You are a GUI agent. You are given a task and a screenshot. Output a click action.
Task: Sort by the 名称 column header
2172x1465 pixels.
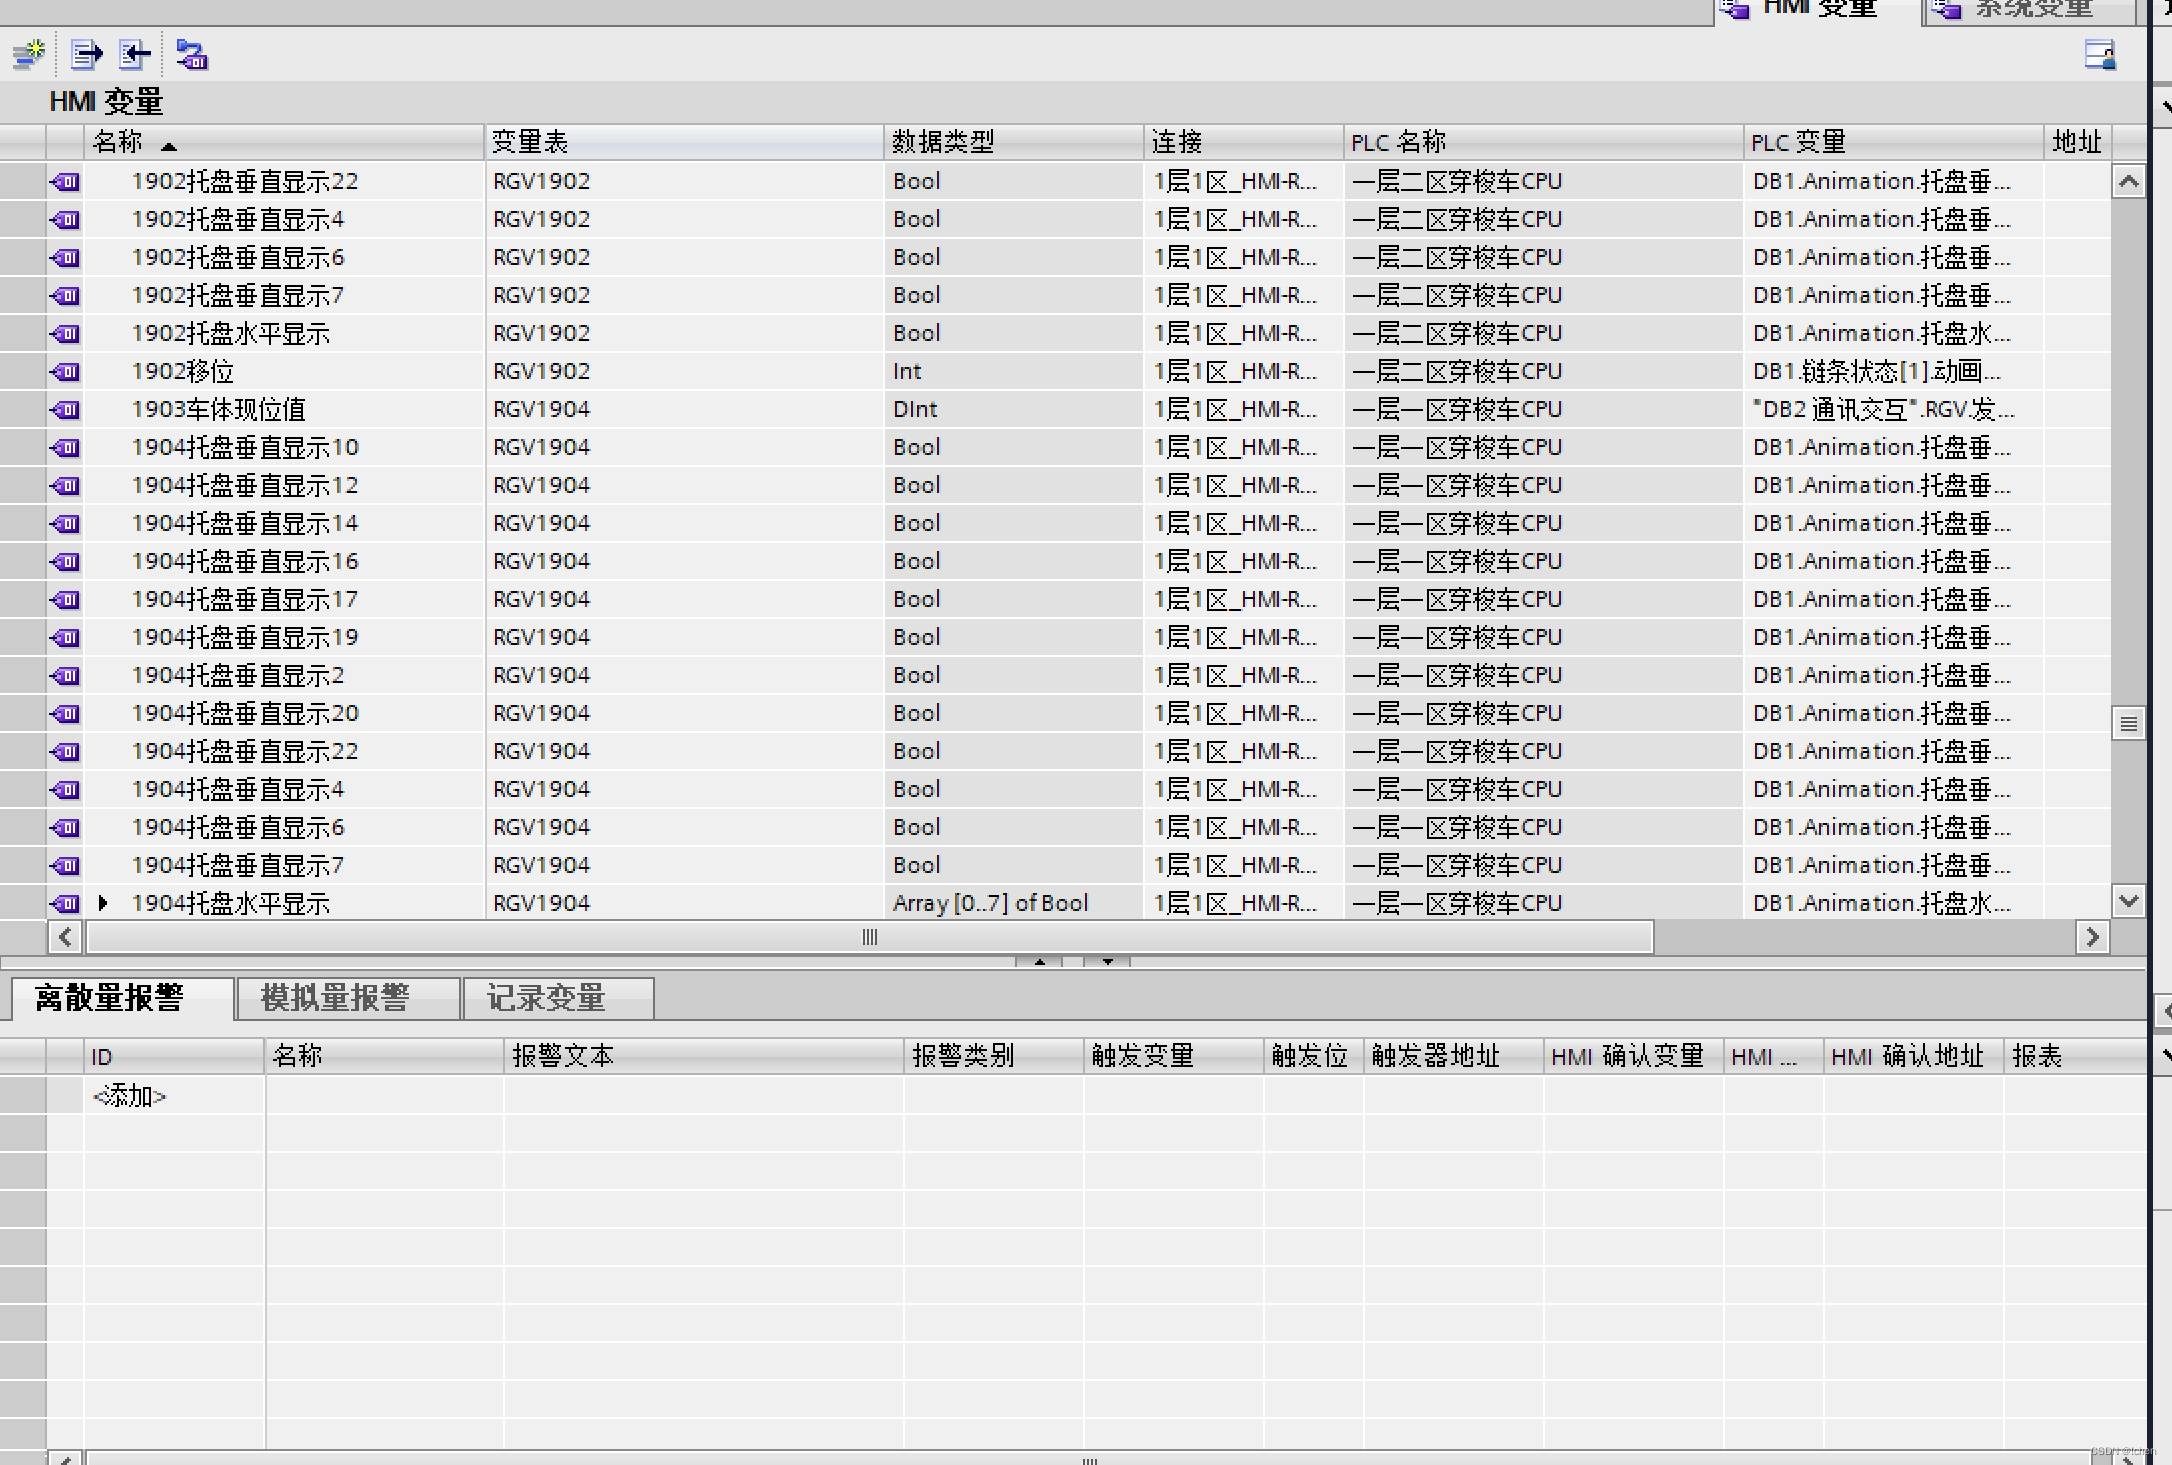118,142
